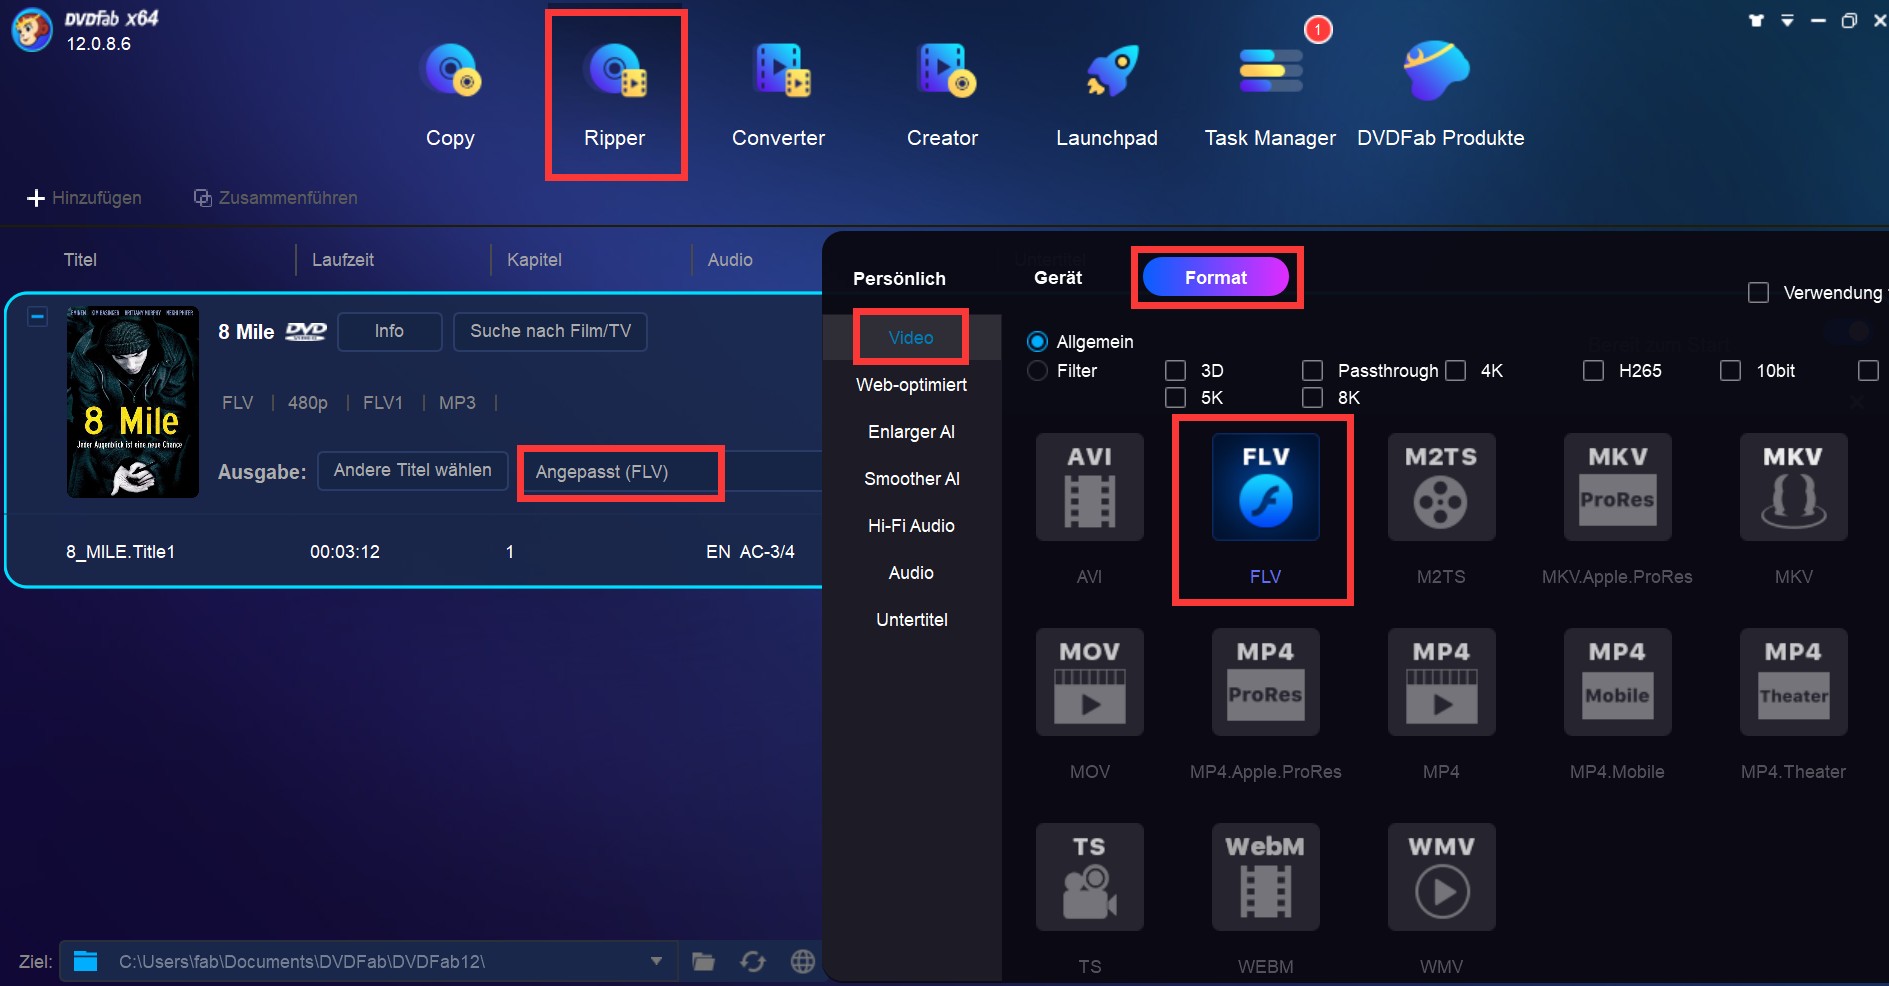Switch to the Format tab
This screenshot has width=1889, height=986.
(1216, 278)
